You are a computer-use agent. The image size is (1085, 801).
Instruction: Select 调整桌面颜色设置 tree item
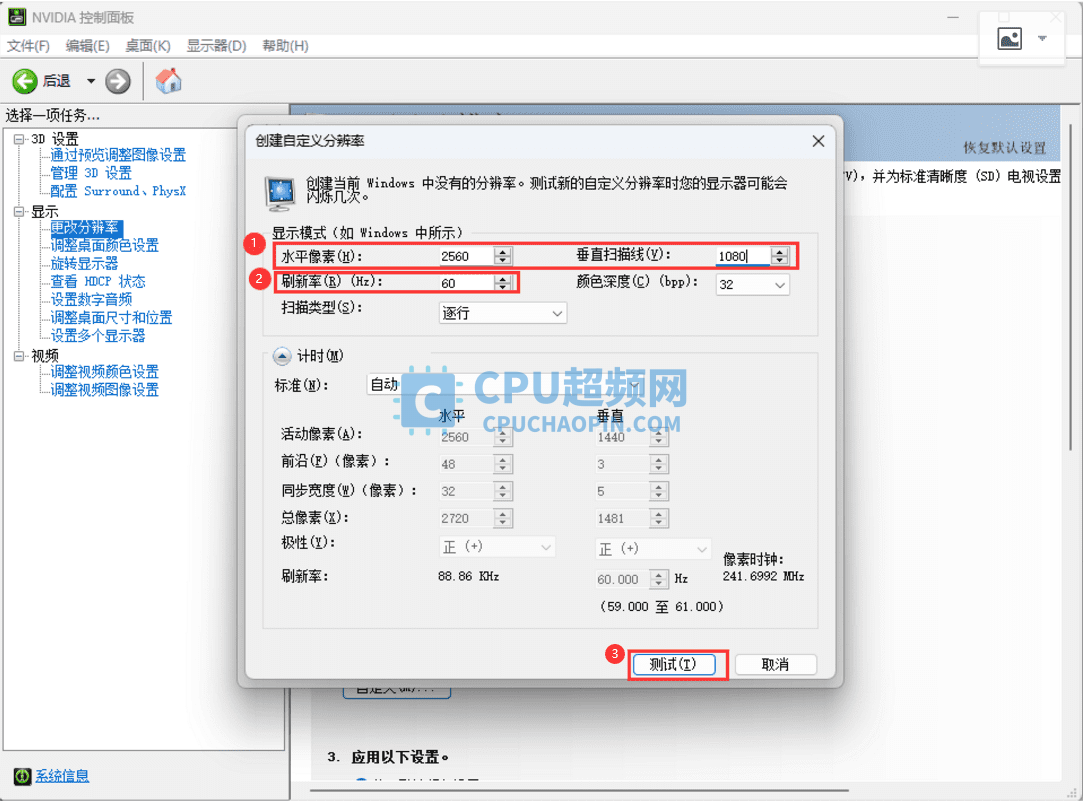(x=104, y=246)
